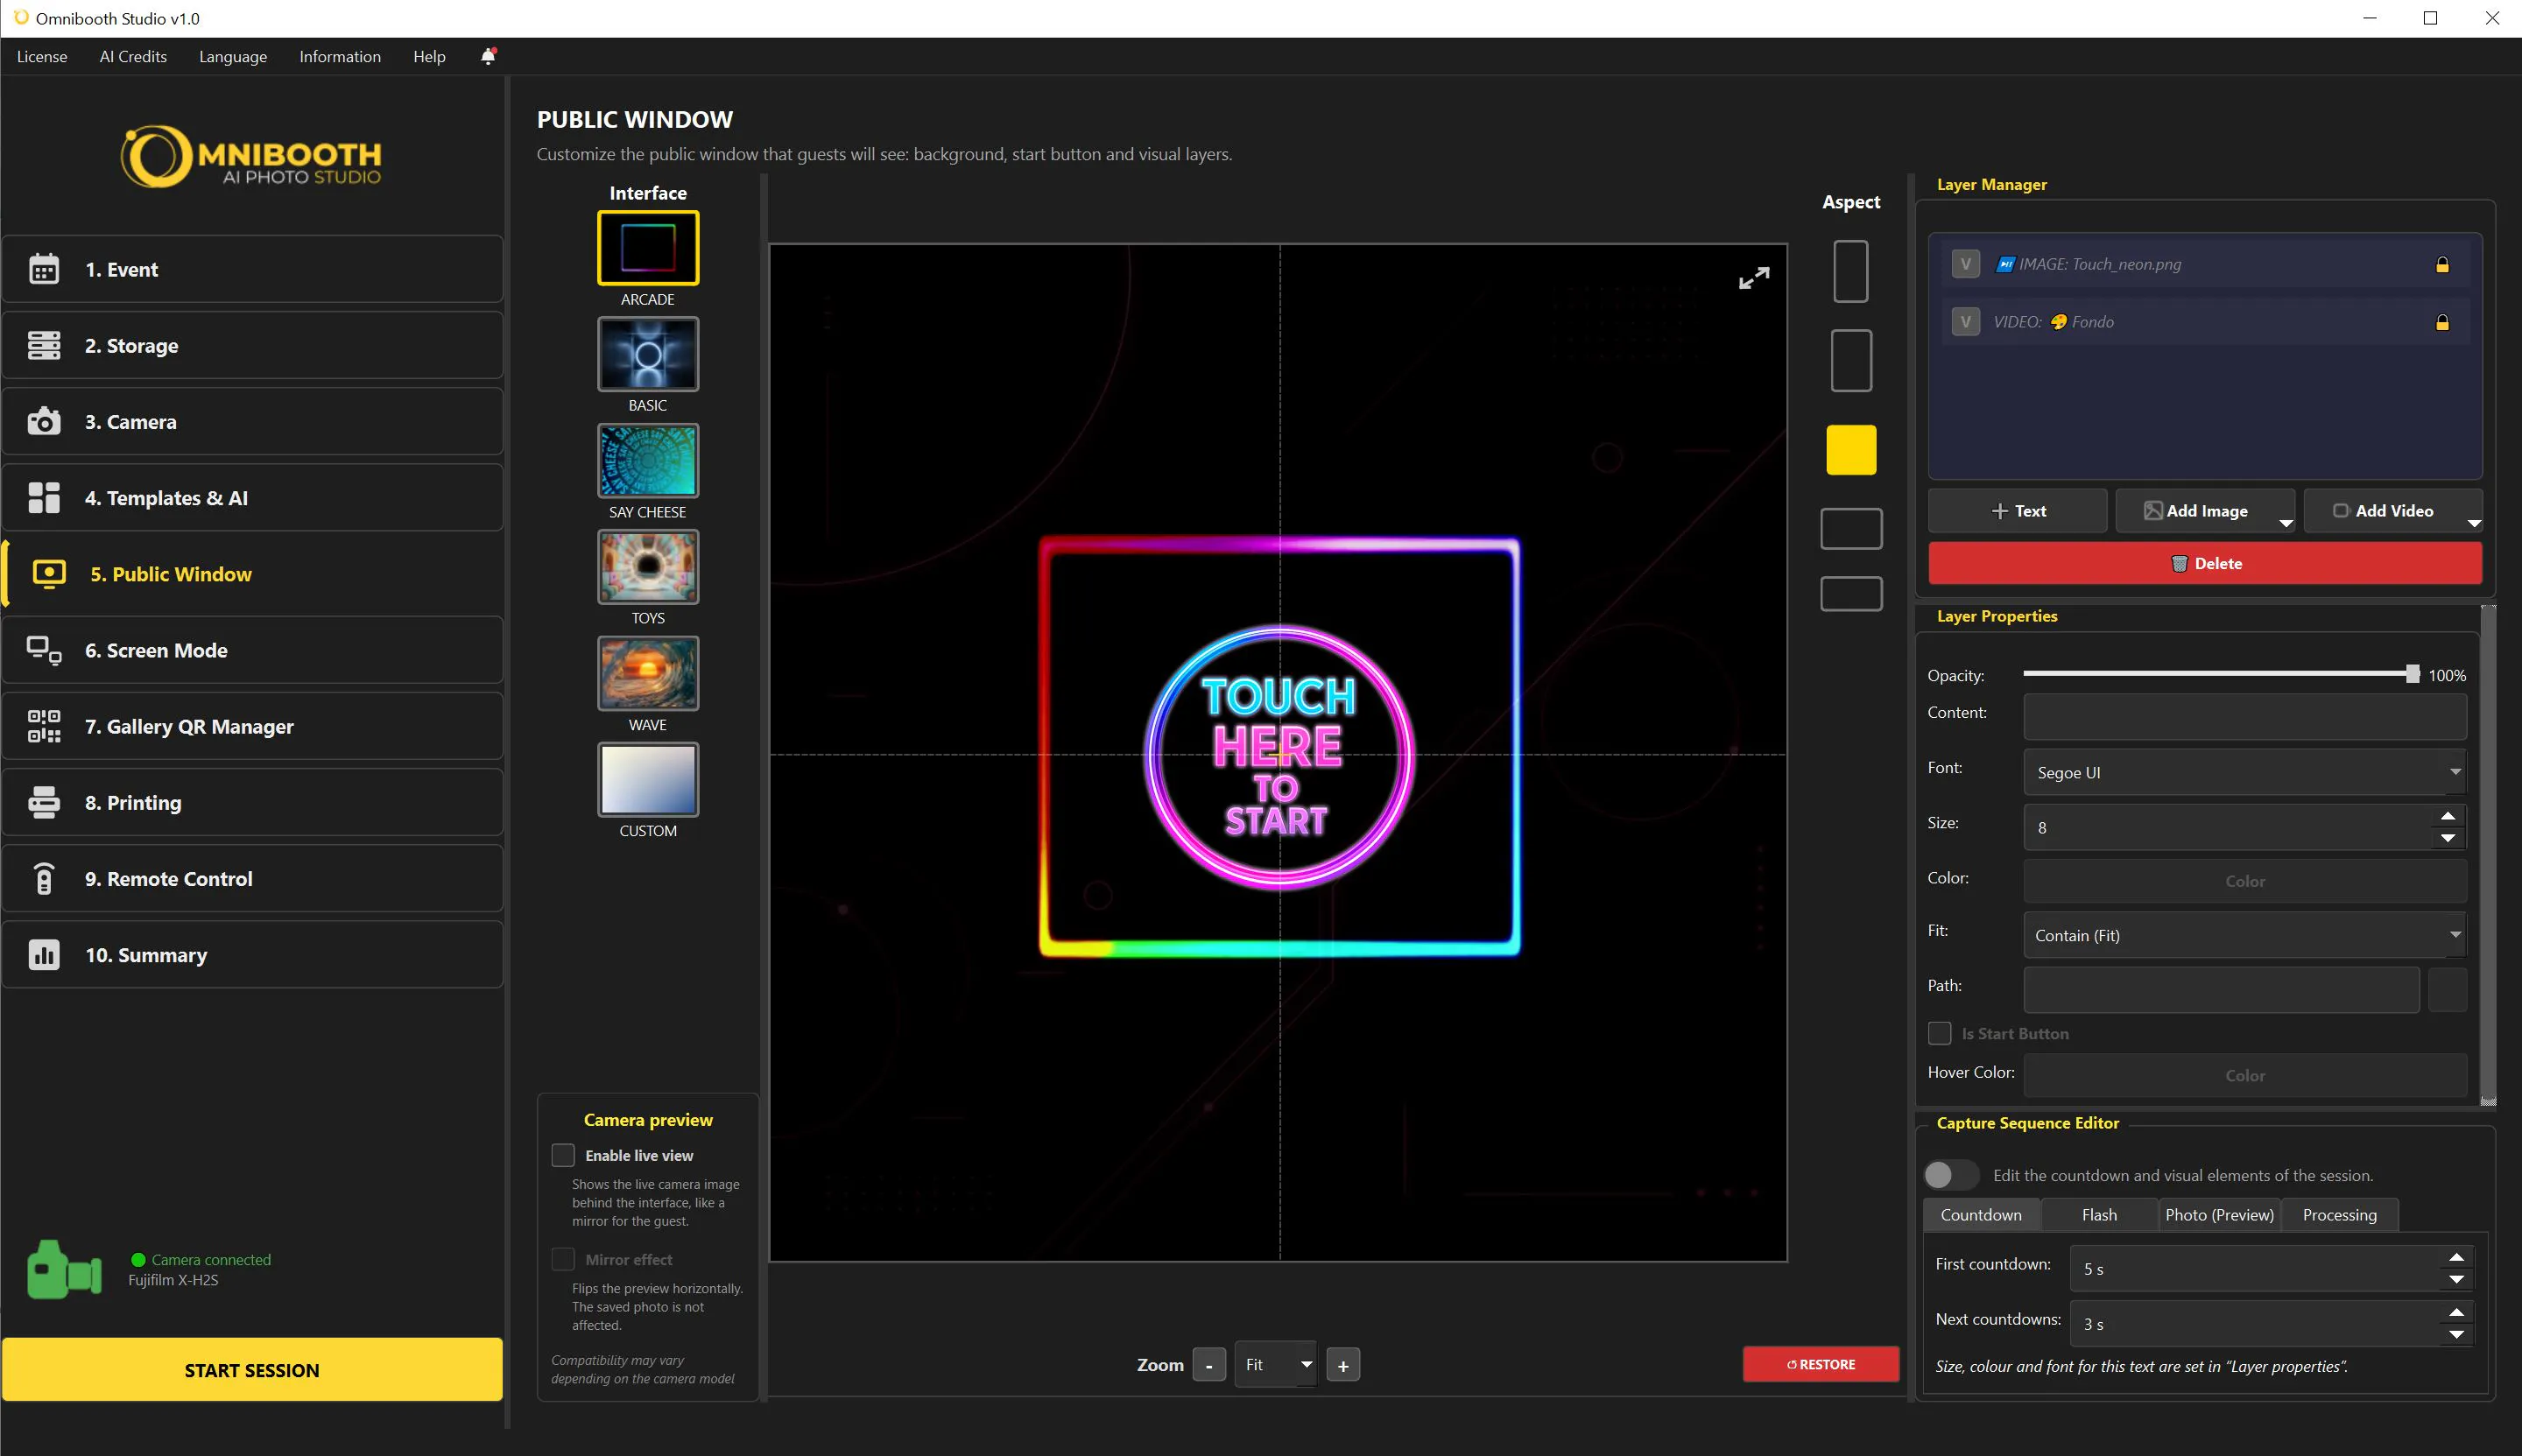Screen dimensions: 2522x1456
Task: Switch to the Flash tab
Action: pyautogui.click(x=2099, y=1214)
